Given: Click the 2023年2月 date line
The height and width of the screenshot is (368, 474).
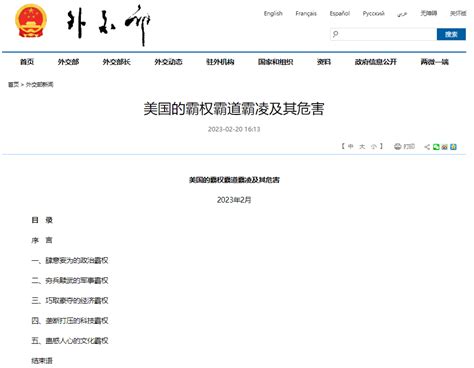Looking at the screenshot, I should (x=234, y=200).
